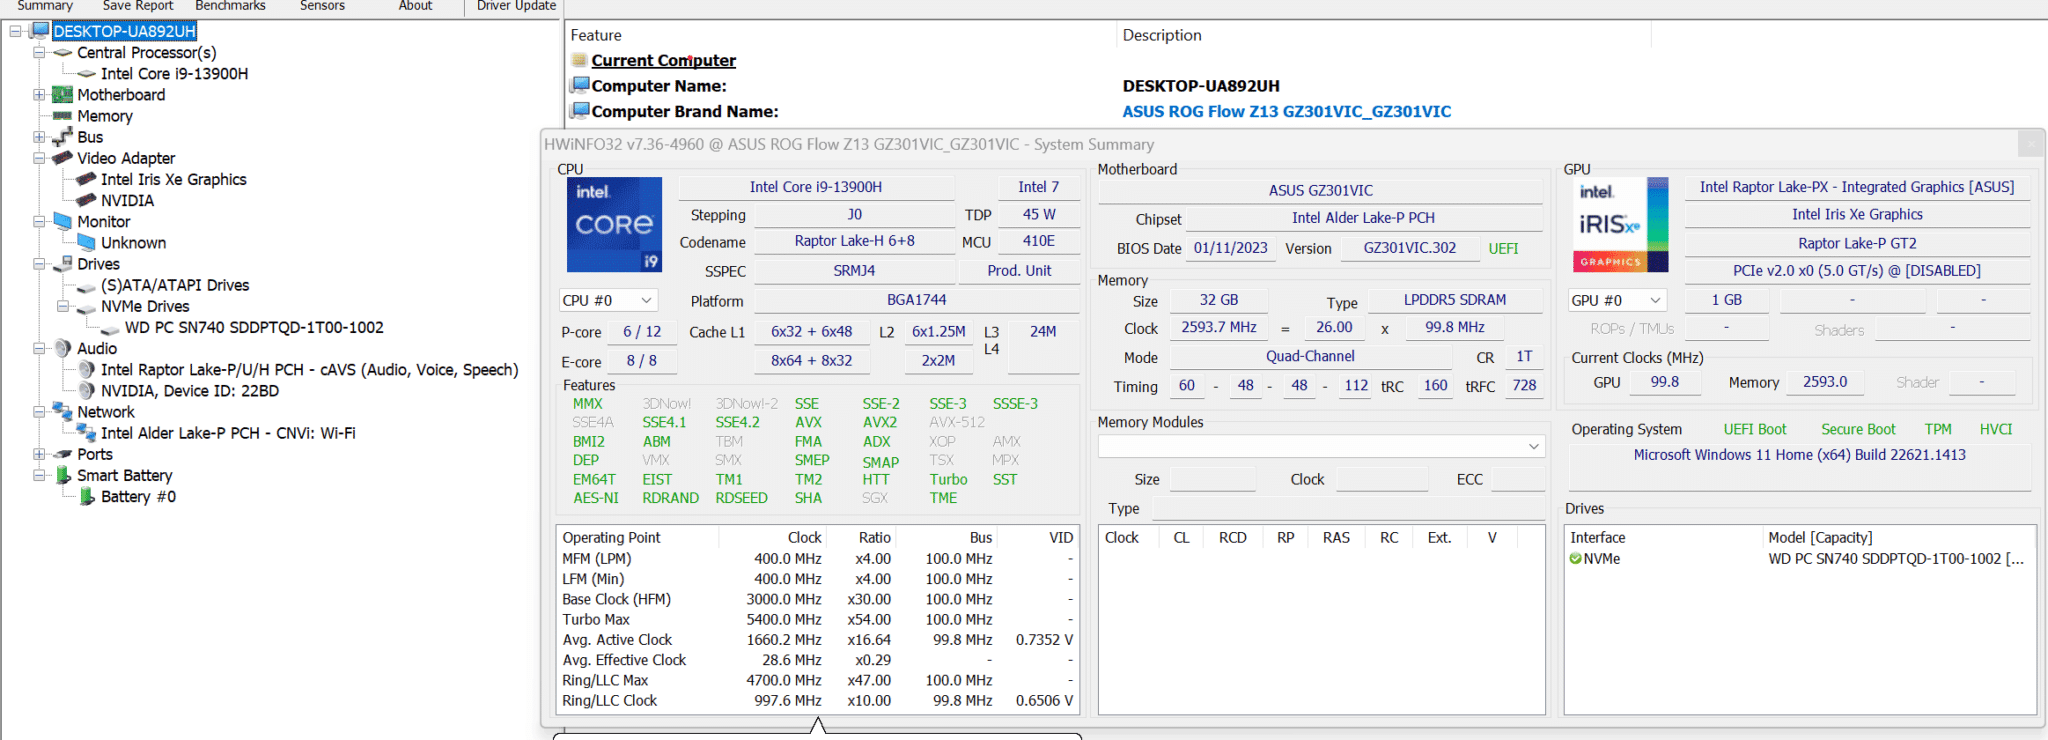This screenshot has height=740, width=2048.
Task: Click the icon next to Intel Iris Xe Graphics
Action: pyautogui.click(x=87, y=179)
